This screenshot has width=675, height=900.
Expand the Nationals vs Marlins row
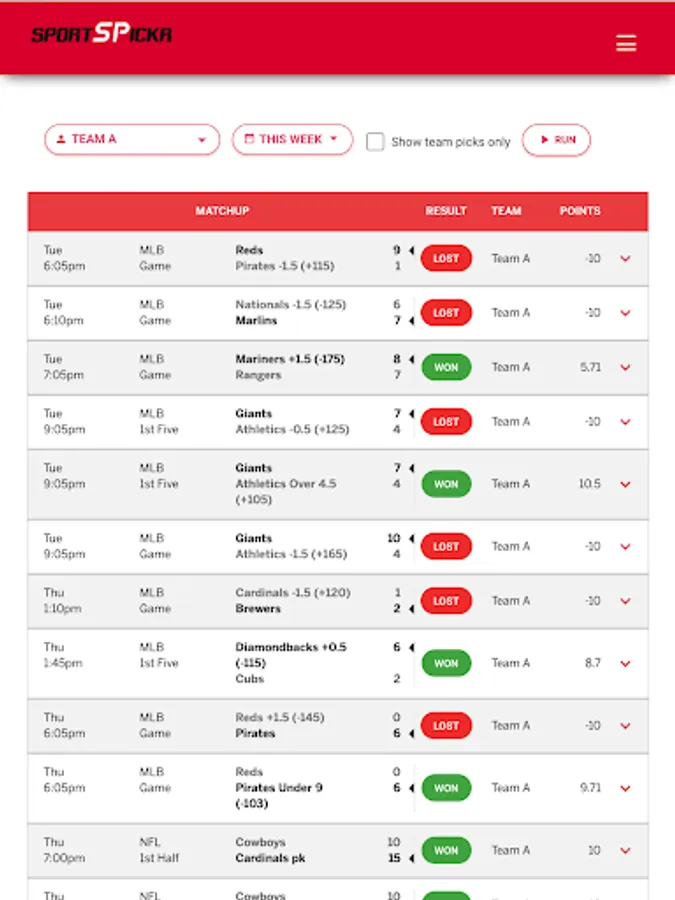tap(625, 313)
